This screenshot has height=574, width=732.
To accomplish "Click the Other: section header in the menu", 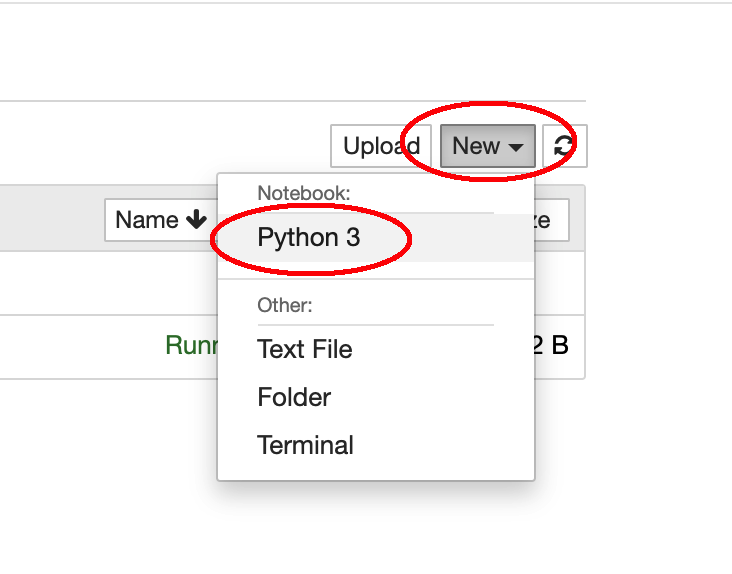I will [x=285, y=305].
